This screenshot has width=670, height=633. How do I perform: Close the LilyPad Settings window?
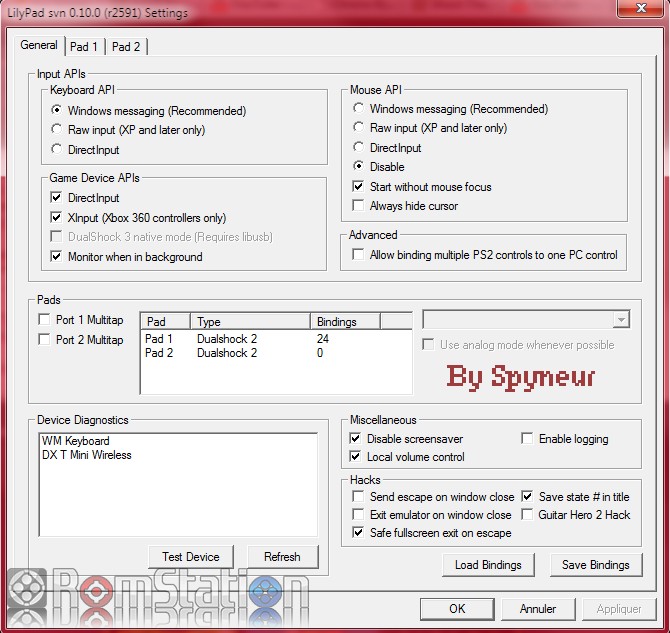click(x=641, y=8)
